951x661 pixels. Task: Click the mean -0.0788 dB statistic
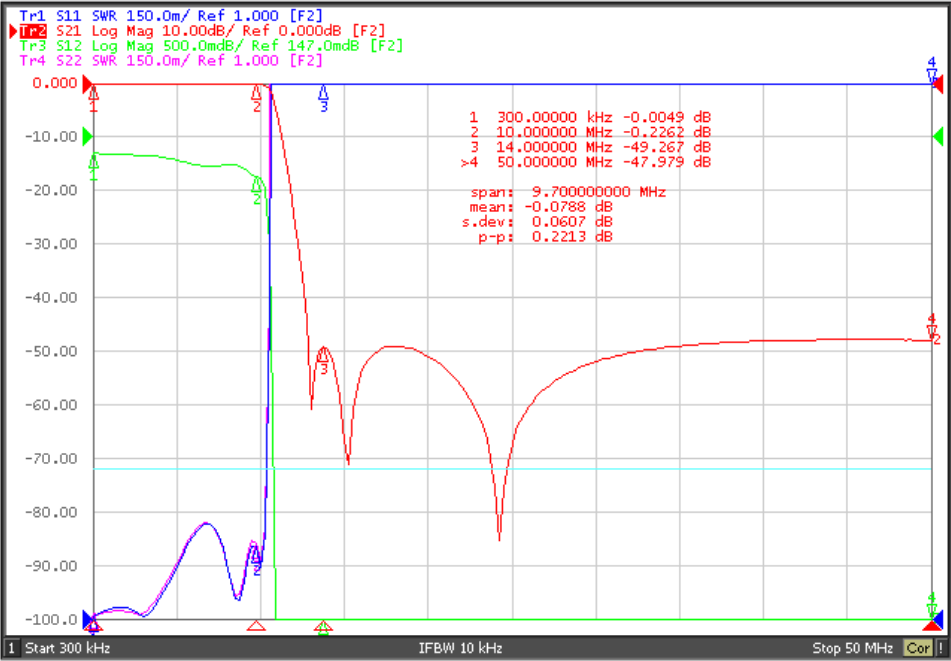pos(542,207)
